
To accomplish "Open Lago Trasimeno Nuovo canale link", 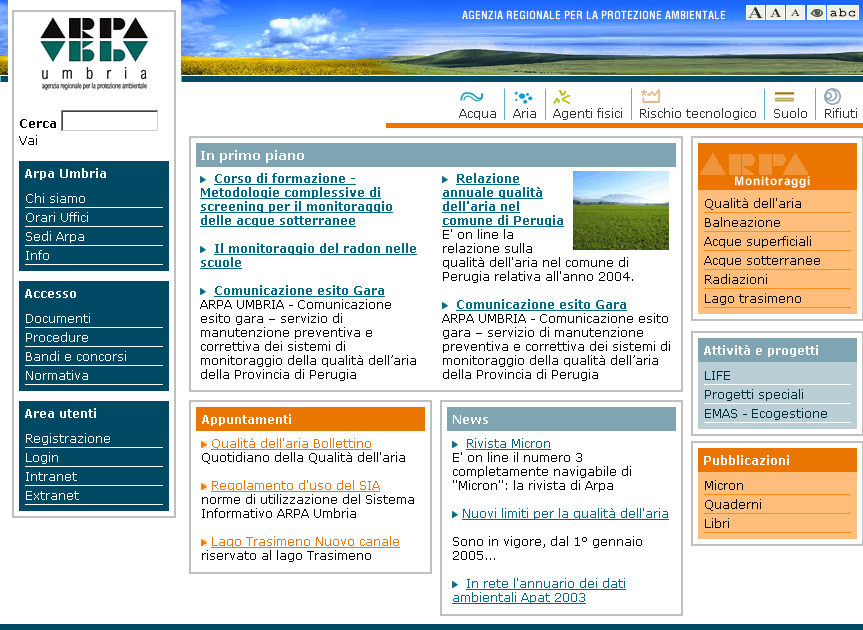I will tap(305, 541).
